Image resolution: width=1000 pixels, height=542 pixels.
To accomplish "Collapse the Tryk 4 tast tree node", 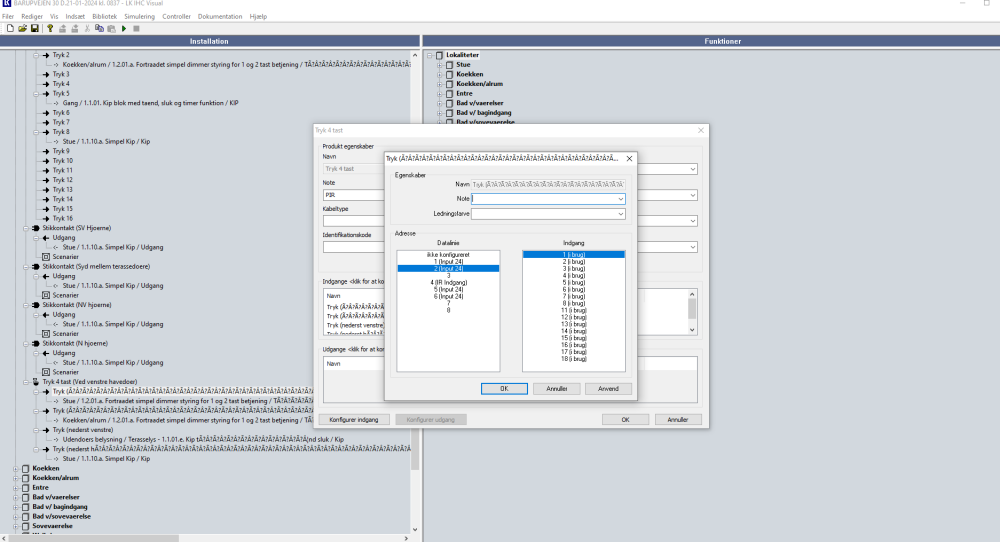I will point(25,381).
